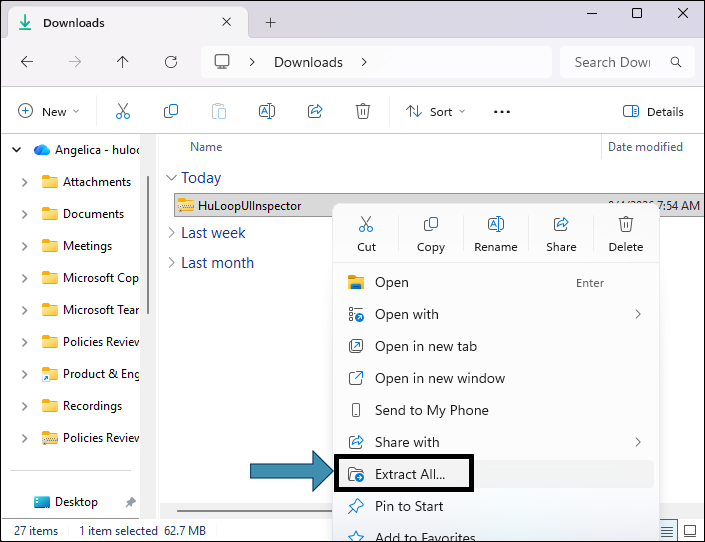
Task: Select Open in the context menu
Action: (496, 282)
